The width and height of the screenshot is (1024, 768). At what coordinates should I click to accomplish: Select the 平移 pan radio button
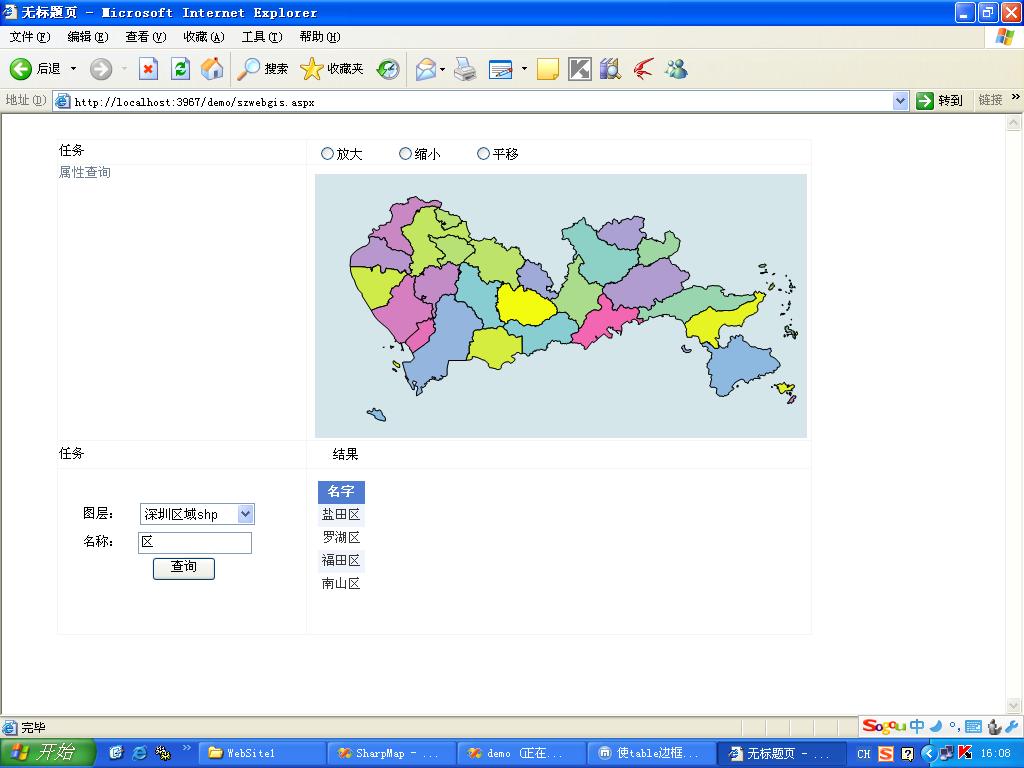coord(484,153)
